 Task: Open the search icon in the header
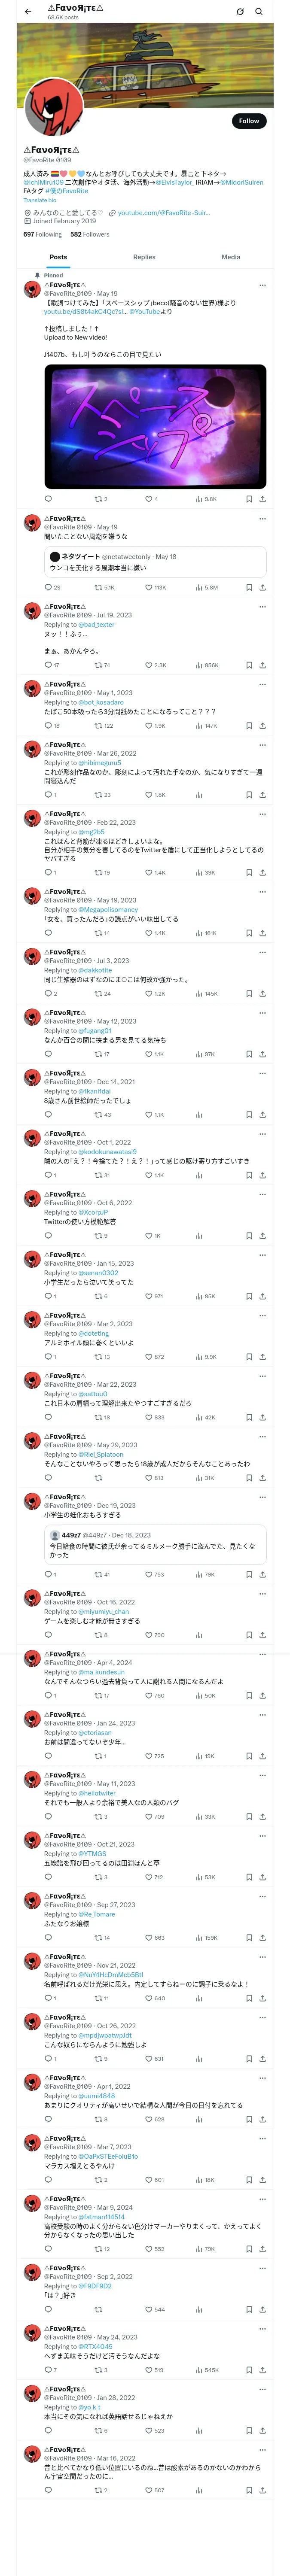pos(259,12)
